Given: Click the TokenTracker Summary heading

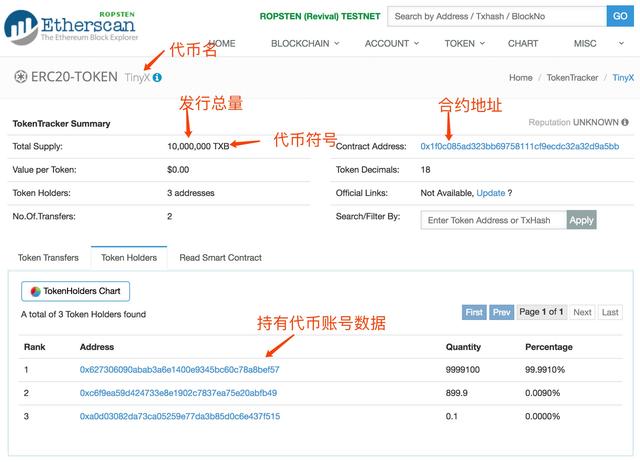Looking at the screenshot, I should pyautogui.click(x=61, y=124).
